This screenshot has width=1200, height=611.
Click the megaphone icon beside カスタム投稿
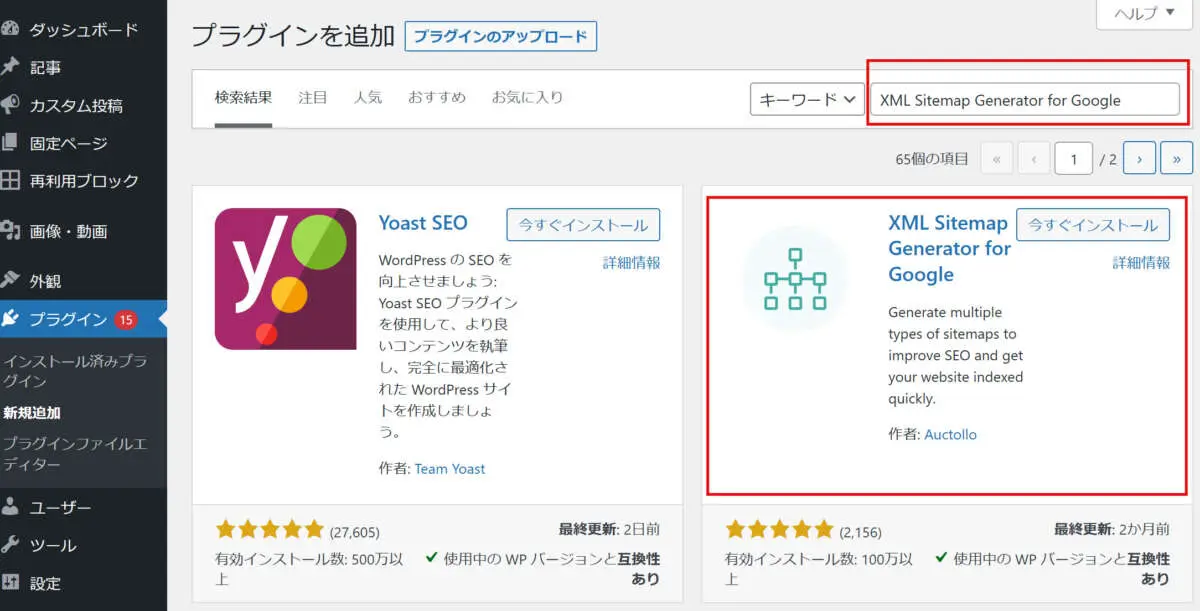[10, 105]
